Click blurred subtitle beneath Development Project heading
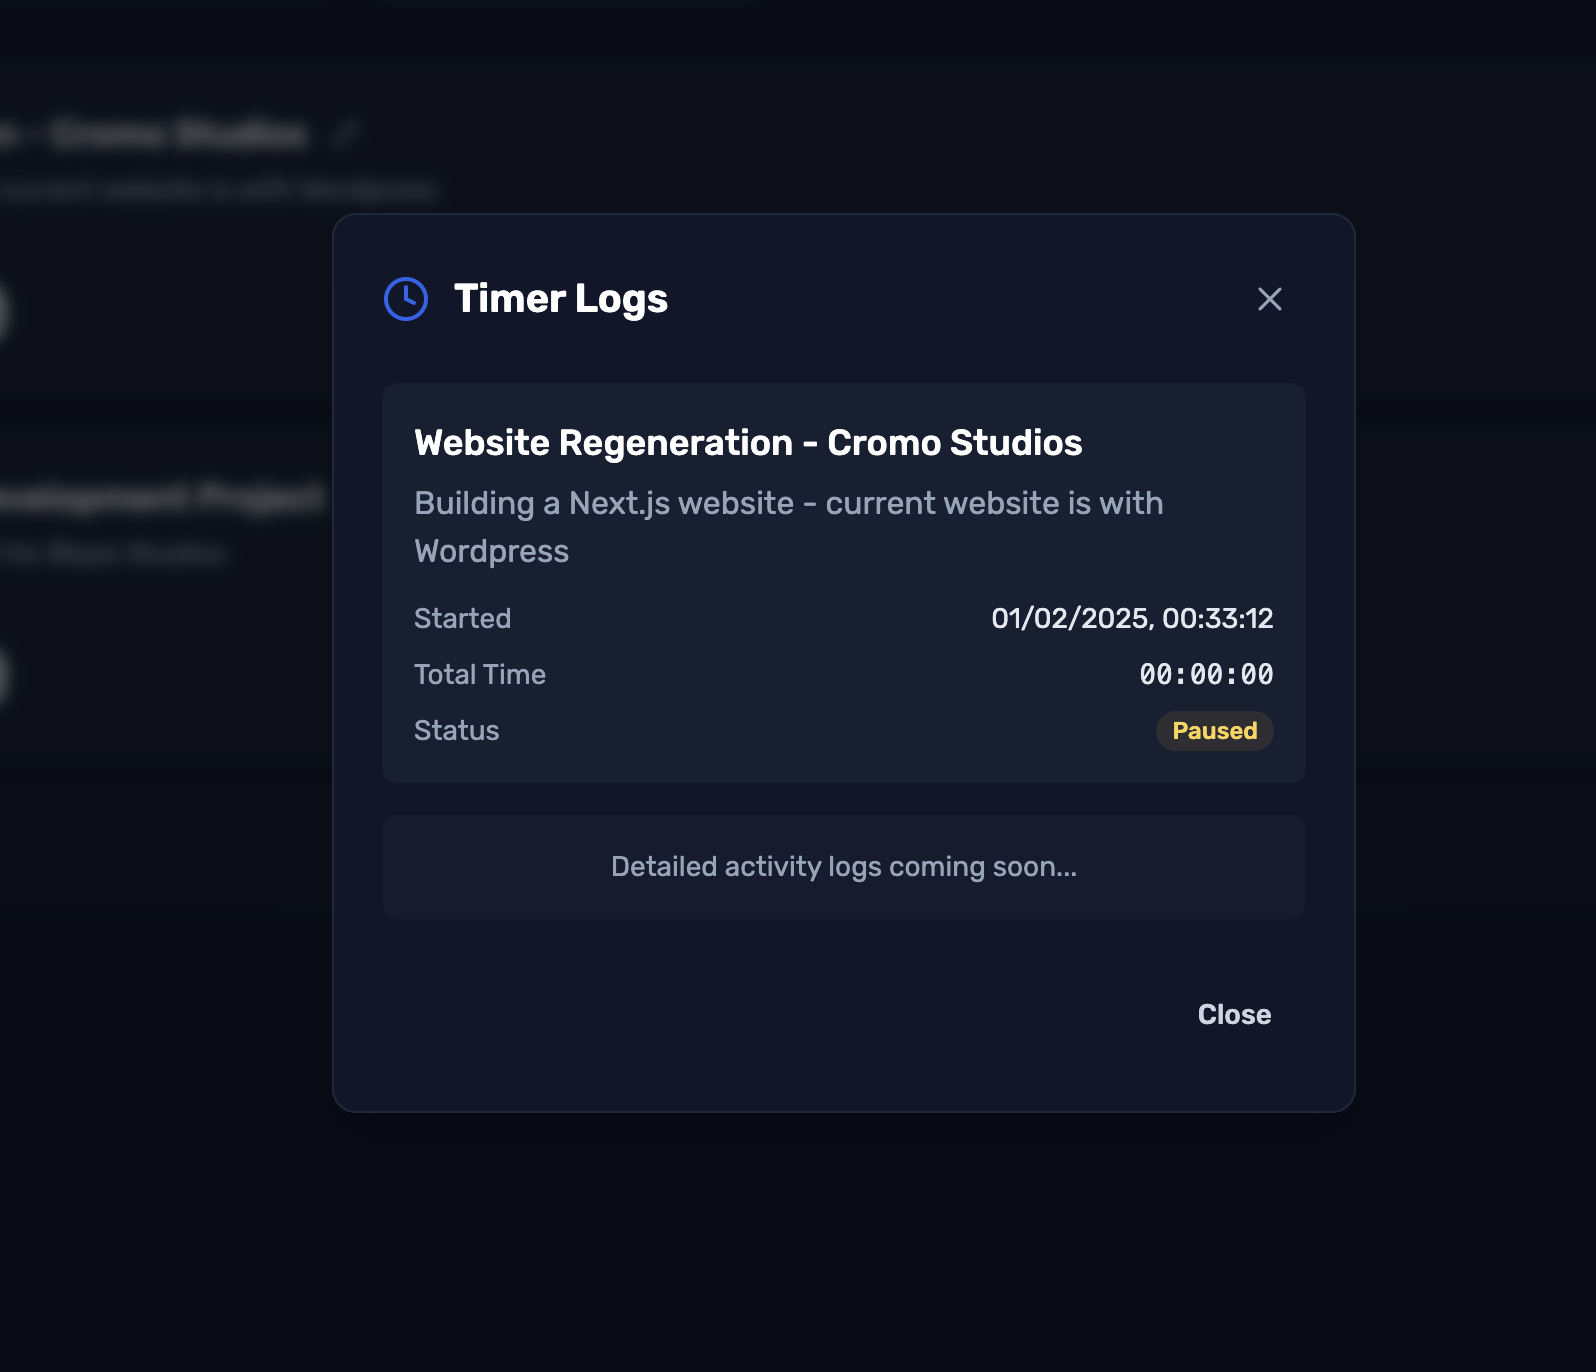The width and height of the screenshot is (1596, 1372). pos(112,554)
